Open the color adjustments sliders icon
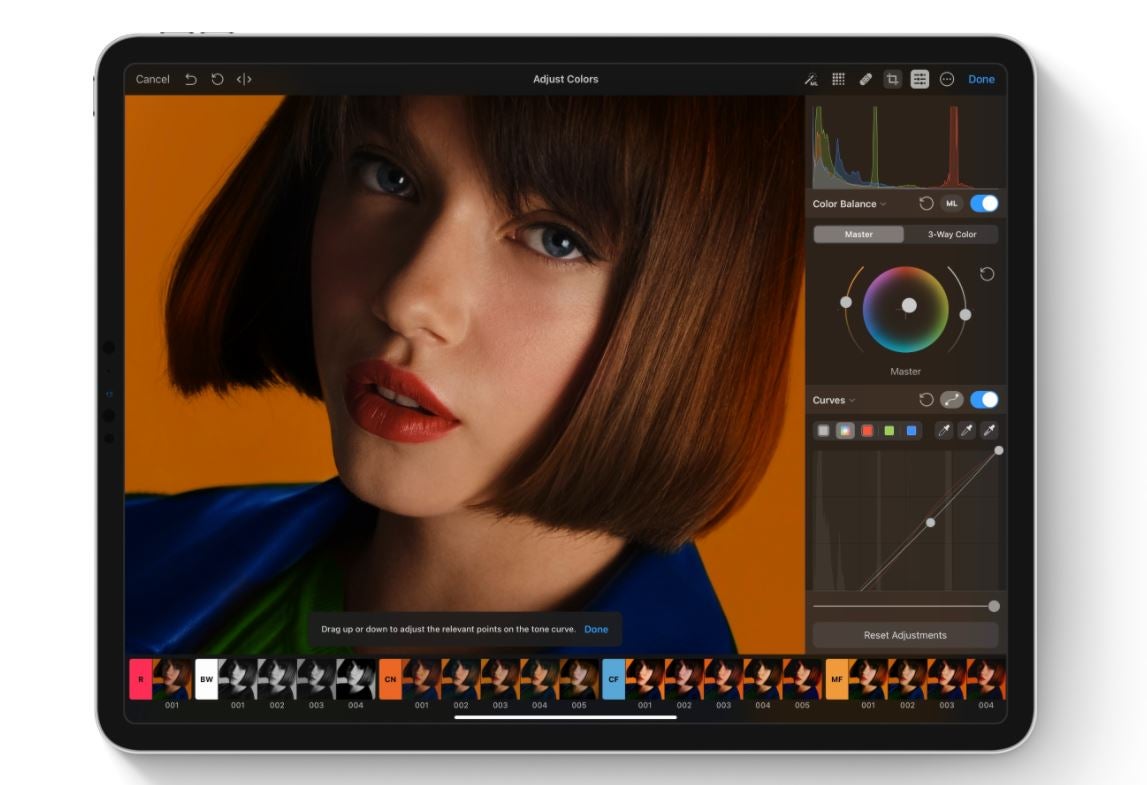The width and height of the screenshot is (1147, 785). pos(920,79)
